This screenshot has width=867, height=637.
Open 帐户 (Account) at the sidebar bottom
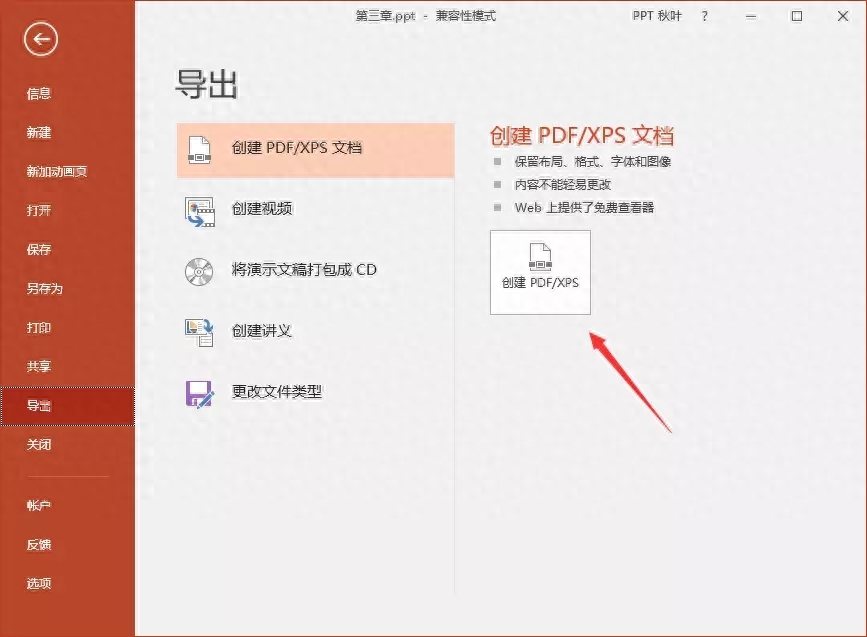pyautogui.click(x=38, y=505)
